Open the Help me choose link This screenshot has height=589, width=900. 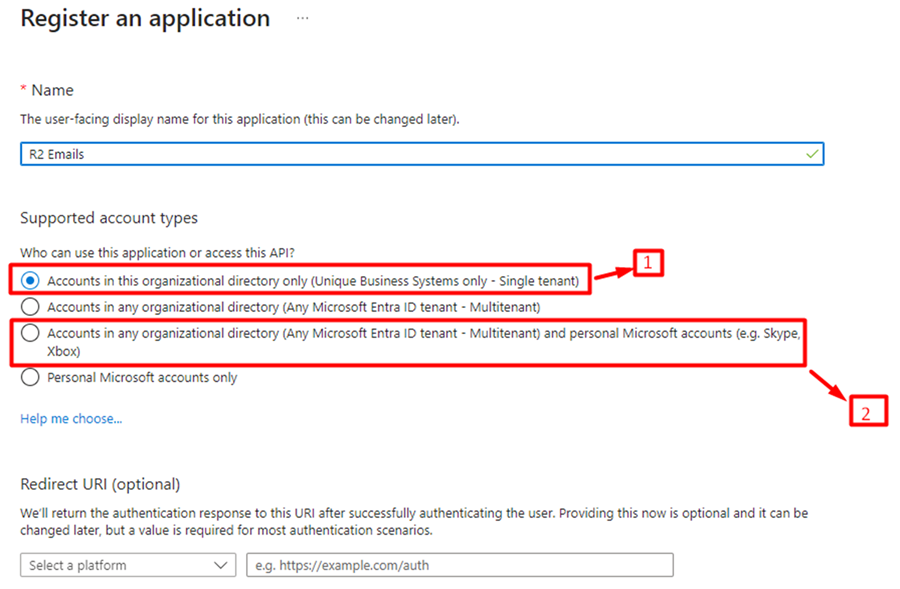click(x=71, y=419)
